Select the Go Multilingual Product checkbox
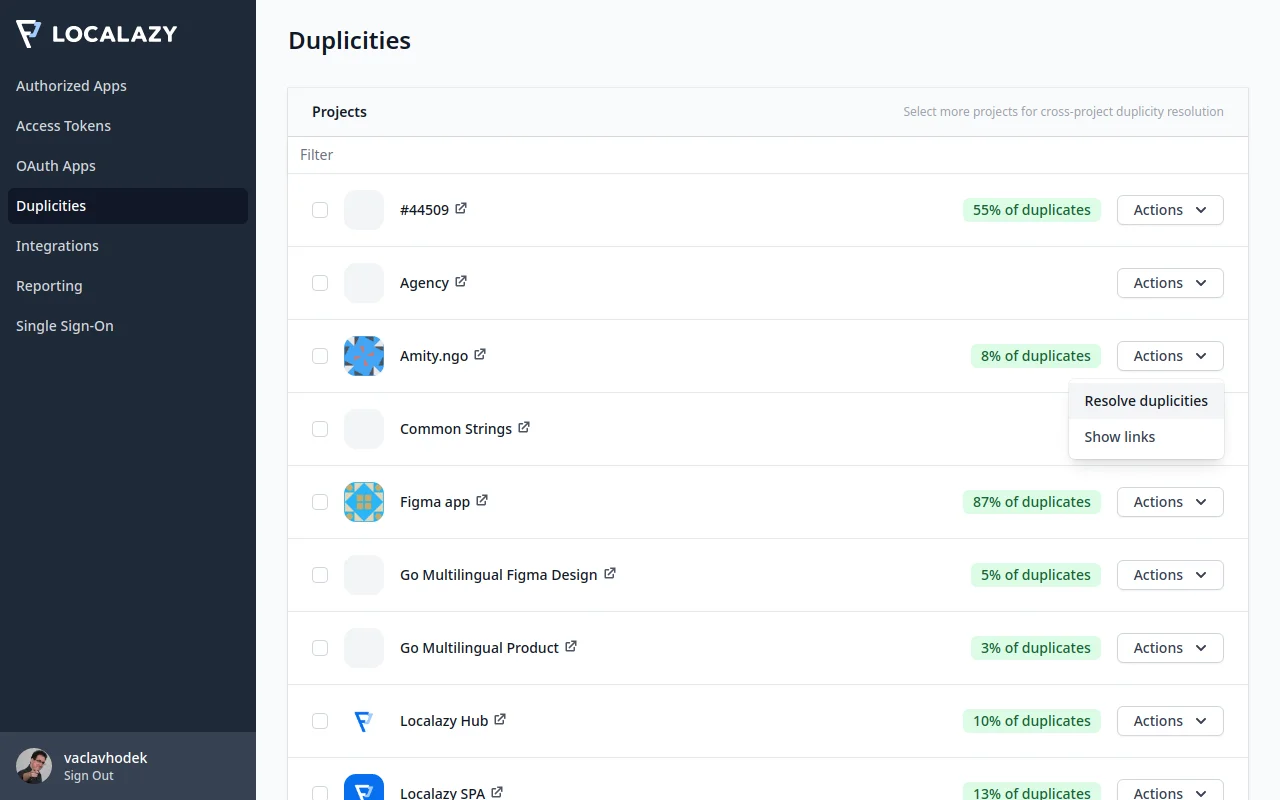The image size is (1280, 800). [320, 648]
